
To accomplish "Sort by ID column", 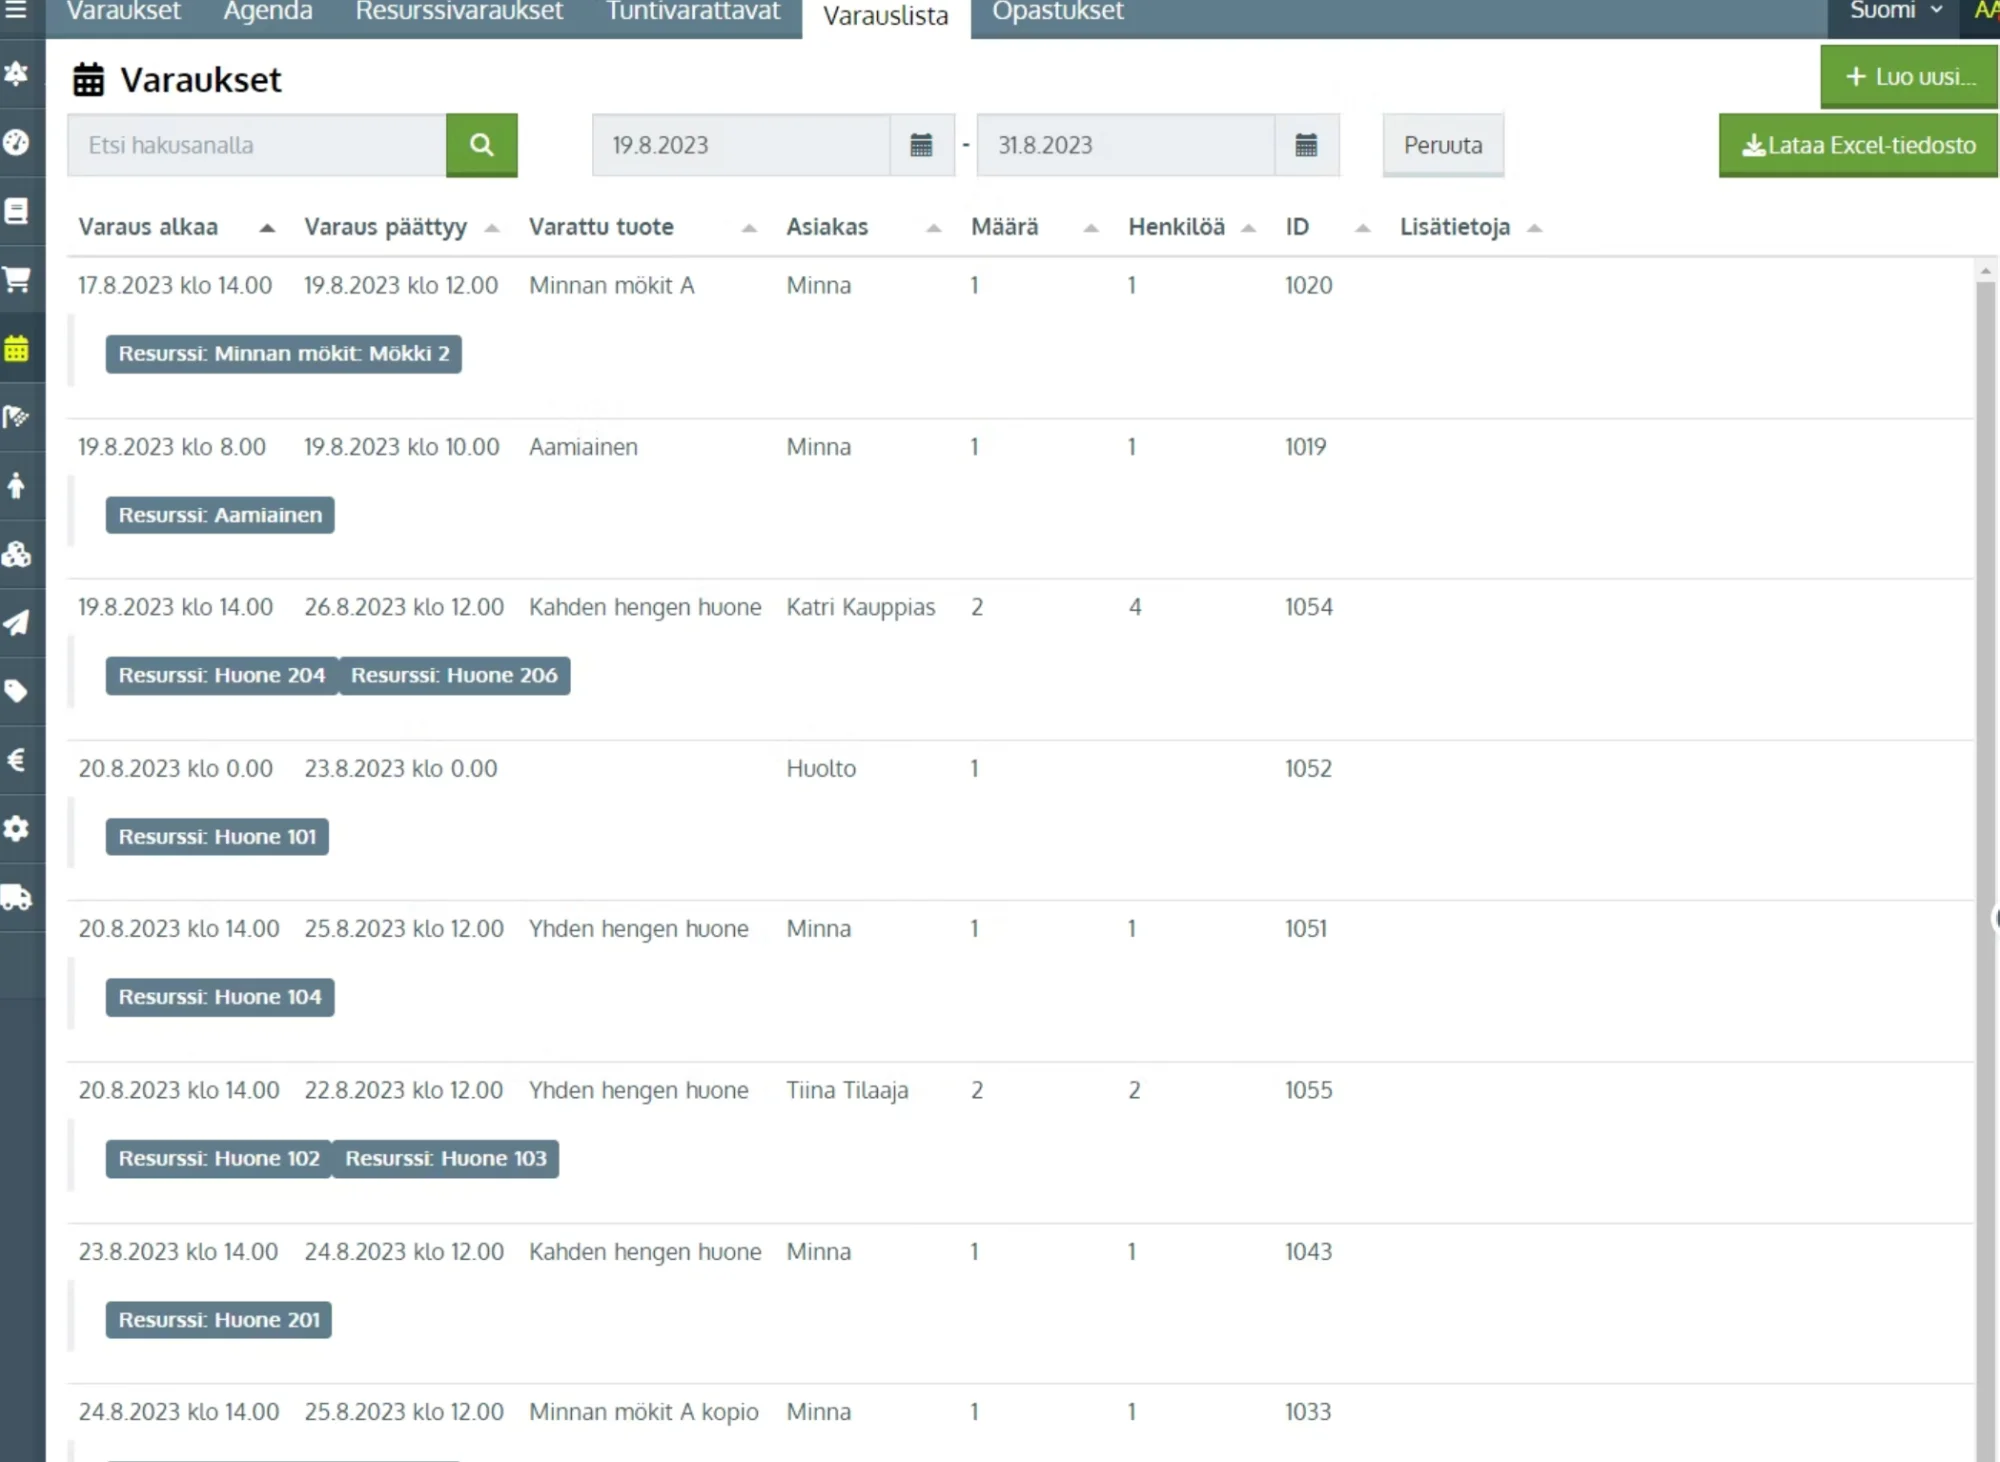I will click(1328, 227).
